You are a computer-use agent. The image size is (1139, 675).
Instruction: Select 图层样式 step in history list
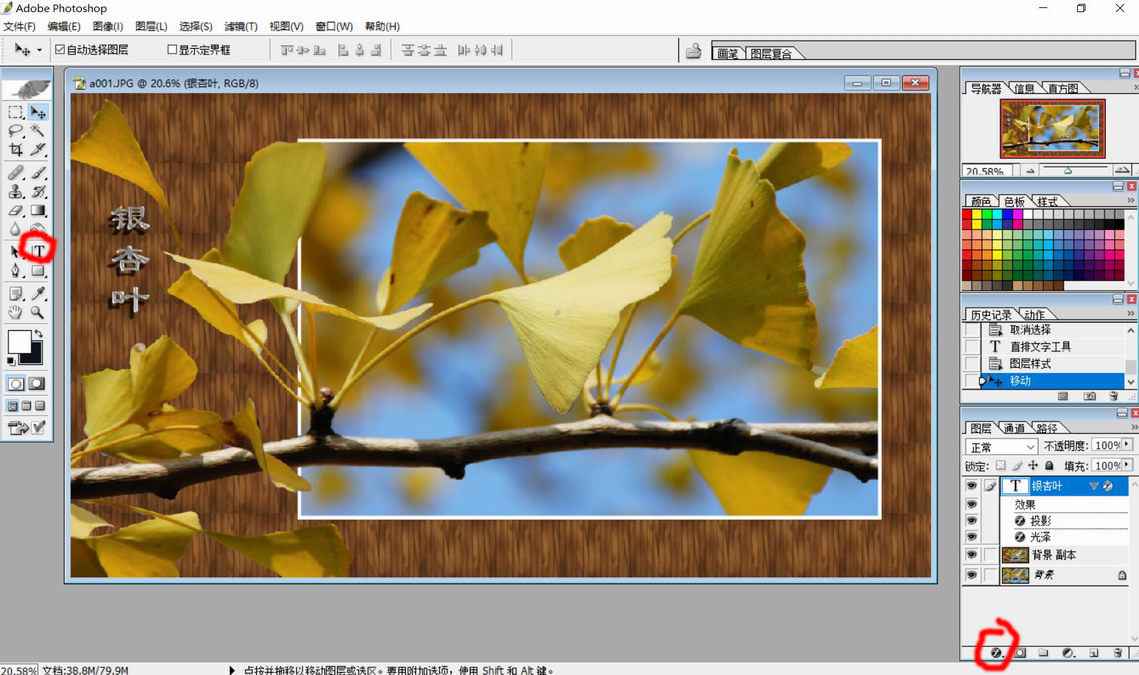click(1029, 364)
